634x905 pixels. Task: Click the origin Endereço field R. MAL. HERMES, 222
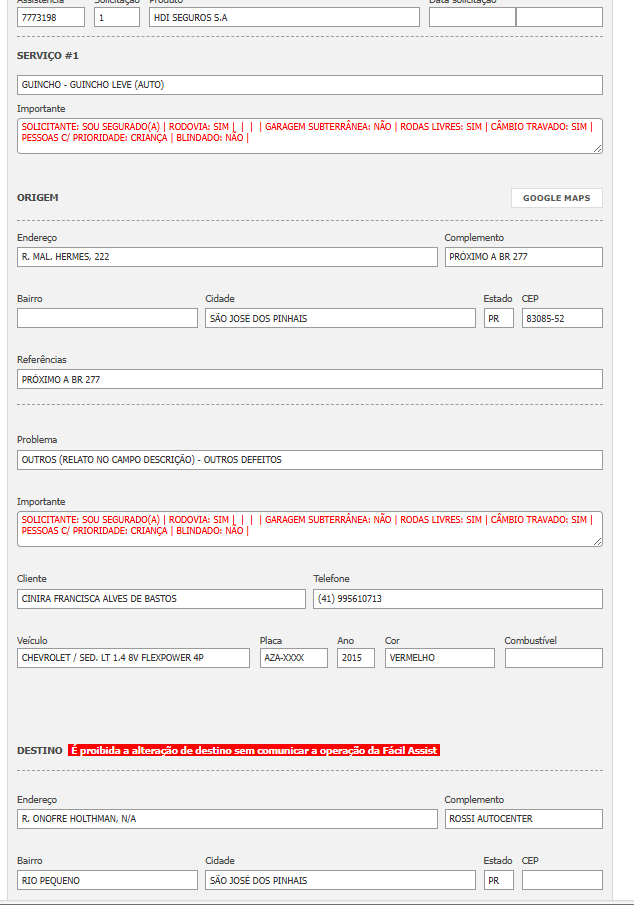(x=227, y=257)
